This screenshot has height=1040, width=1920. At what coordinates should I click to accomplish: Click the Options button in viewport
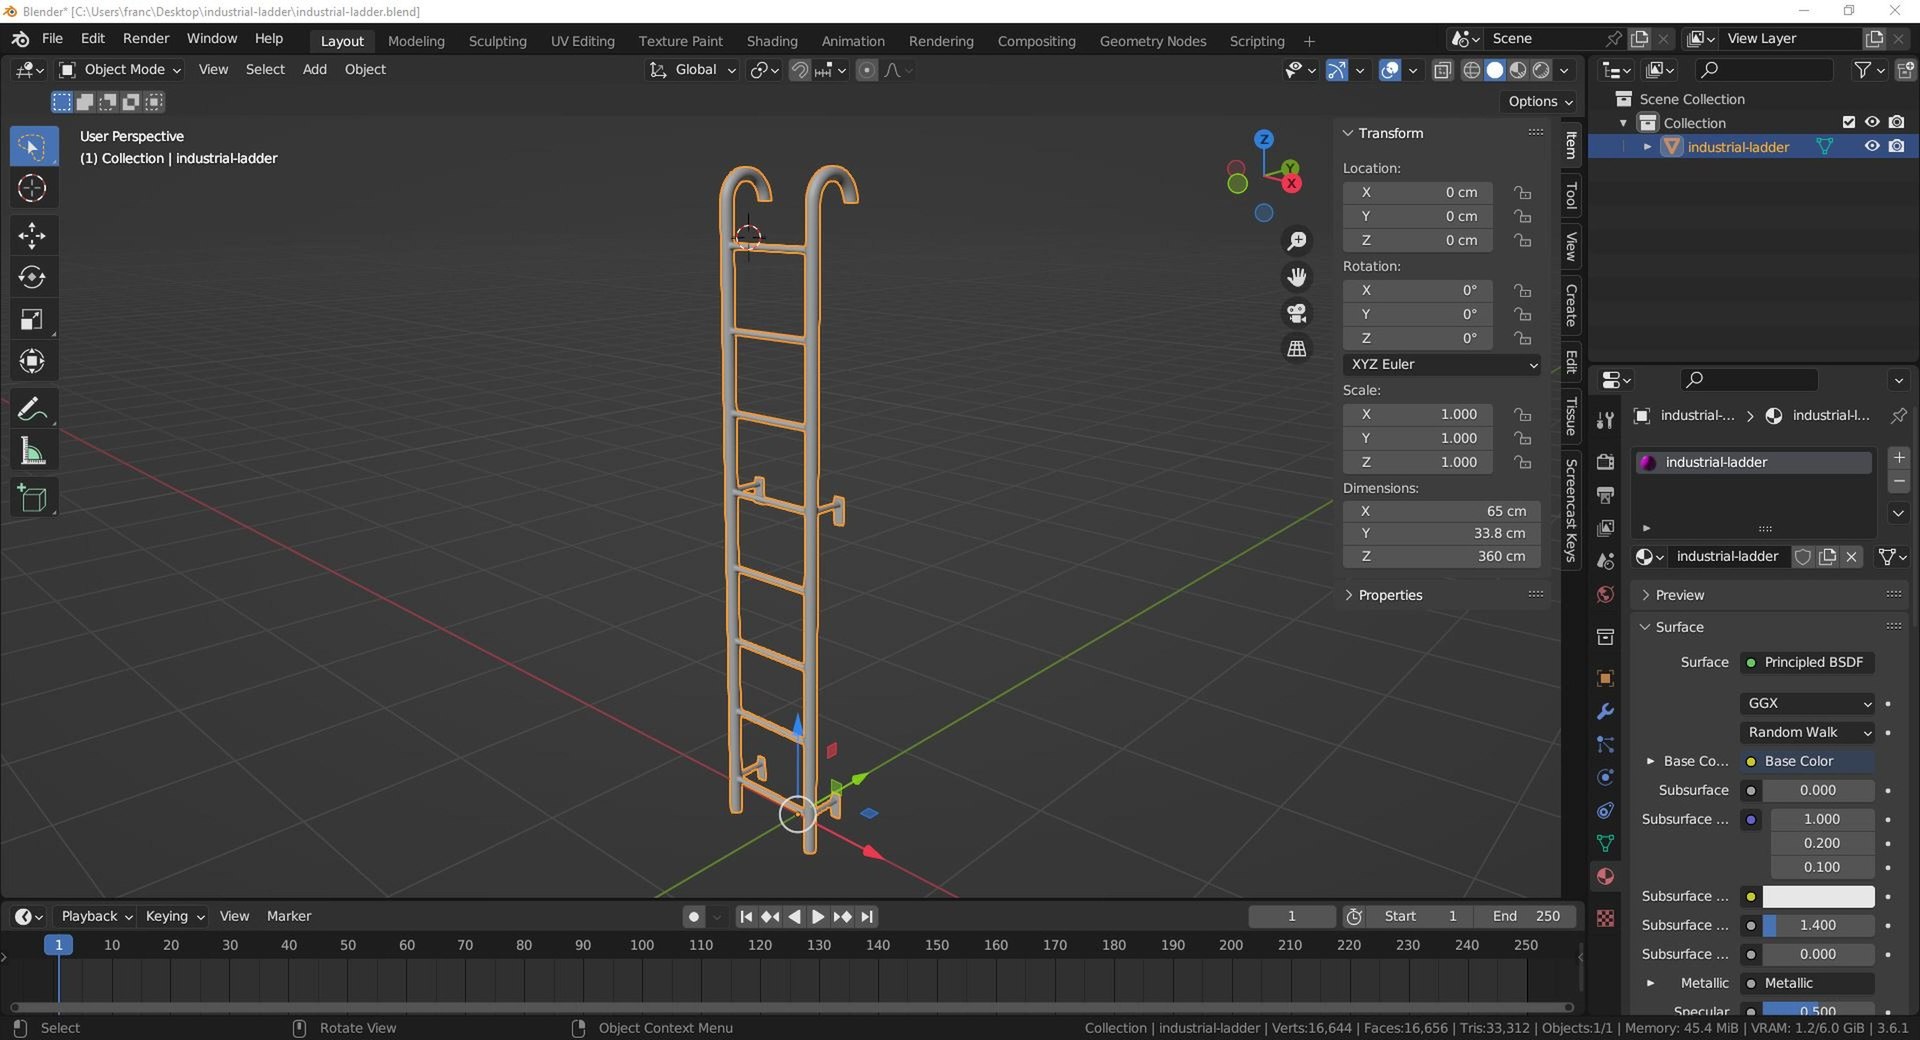click(x=1540, y=101)
